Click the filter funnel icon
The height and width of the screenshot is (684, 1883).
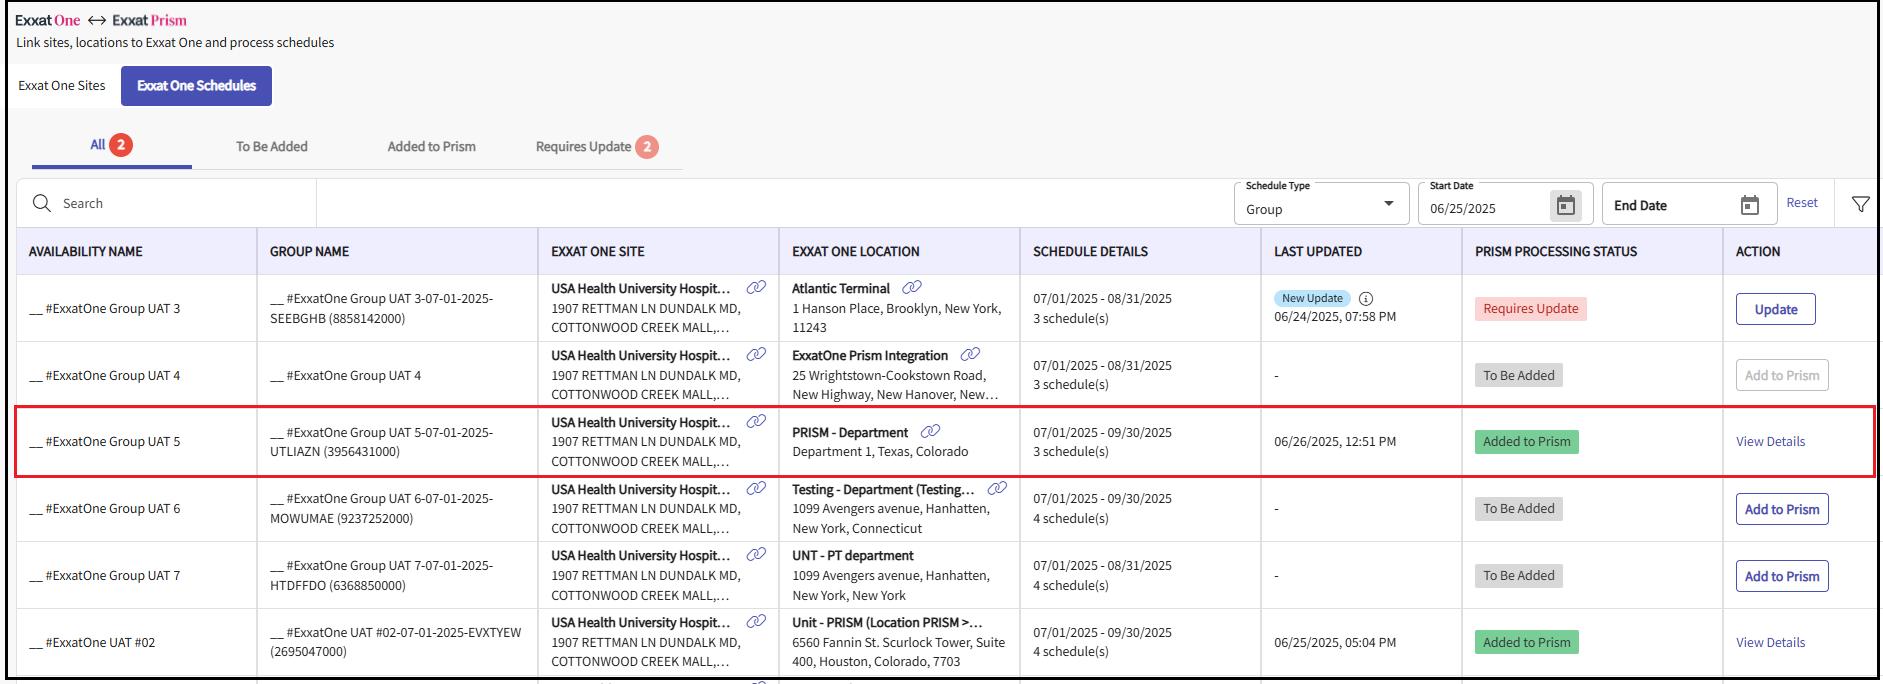point(1860,204)
